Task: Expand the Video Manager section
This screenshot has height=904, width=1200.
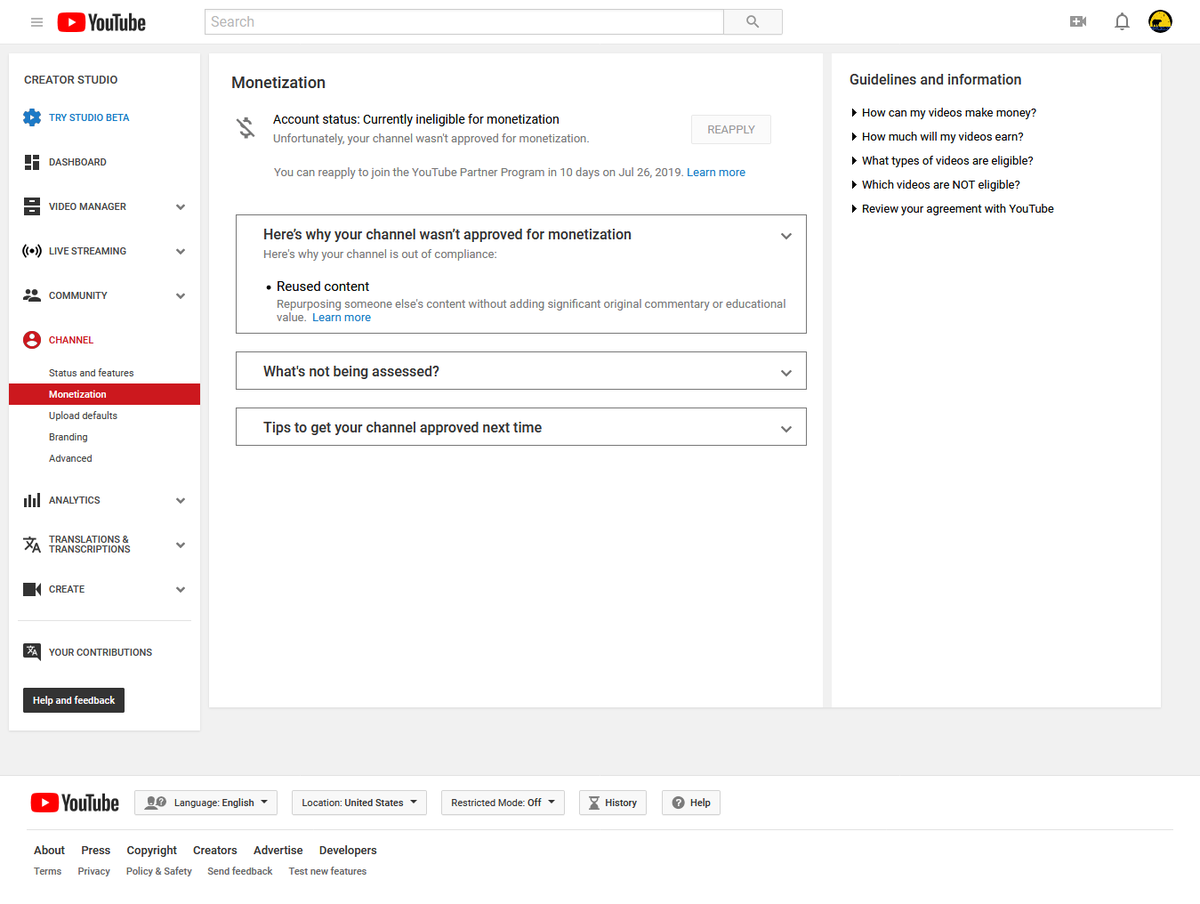Action: click(181, 207)
